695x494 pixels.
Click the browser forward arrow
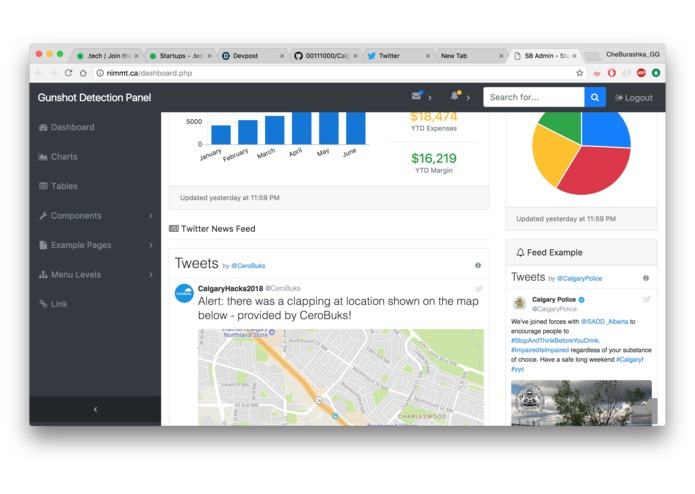54,73
